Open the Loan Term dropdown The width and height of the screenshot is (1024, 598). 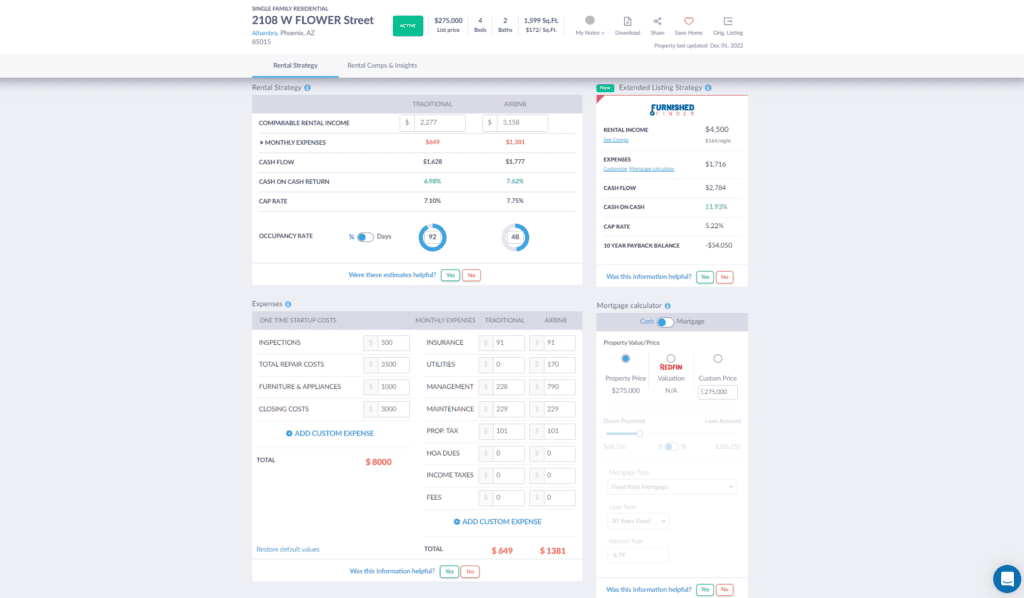[640, 520]
